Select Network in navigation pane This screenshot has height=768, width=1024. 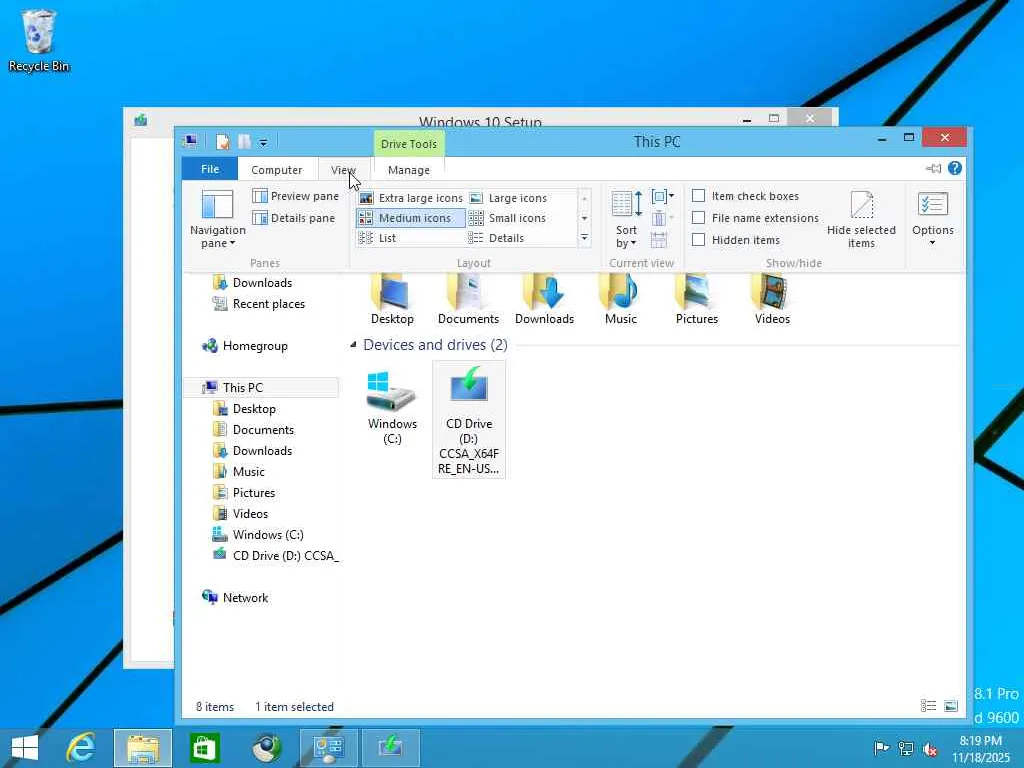[x=236, y=597]
